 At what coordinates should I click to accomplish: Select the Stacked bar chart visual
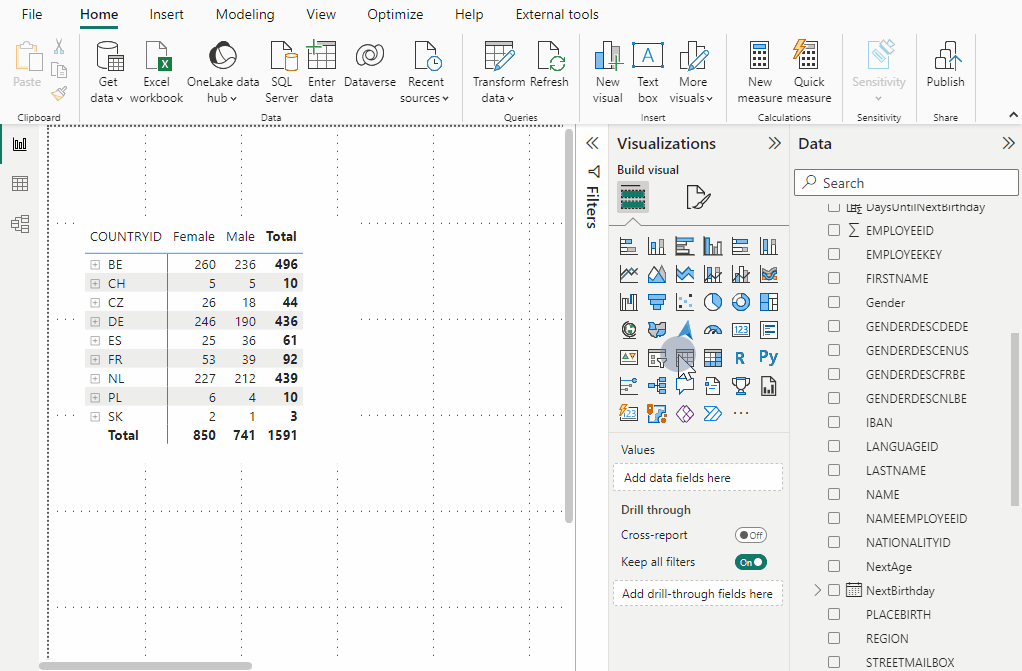628,246
